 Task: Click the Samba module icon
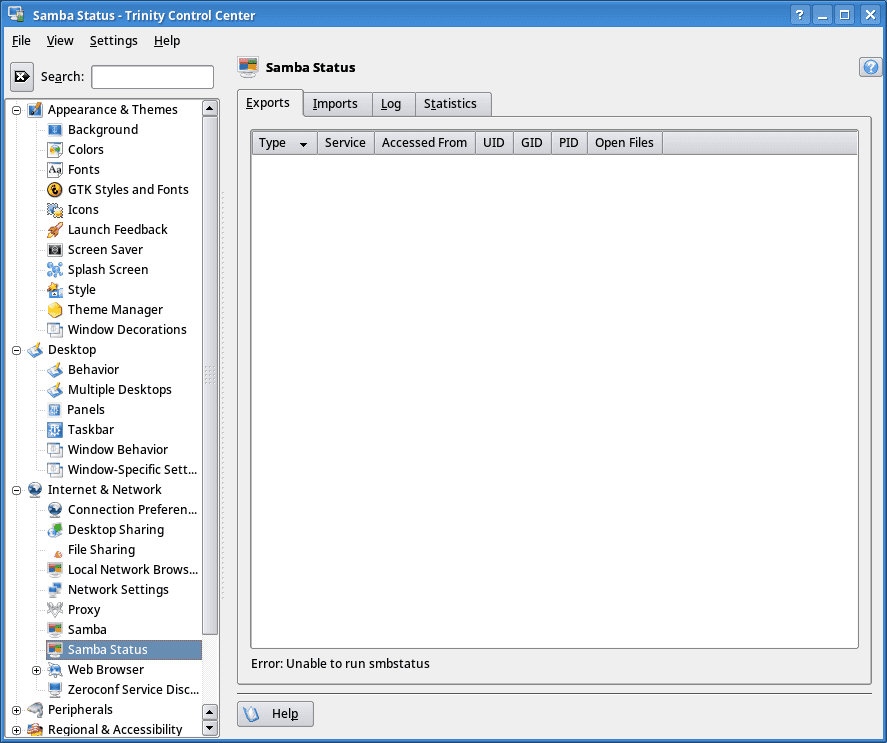55,630
